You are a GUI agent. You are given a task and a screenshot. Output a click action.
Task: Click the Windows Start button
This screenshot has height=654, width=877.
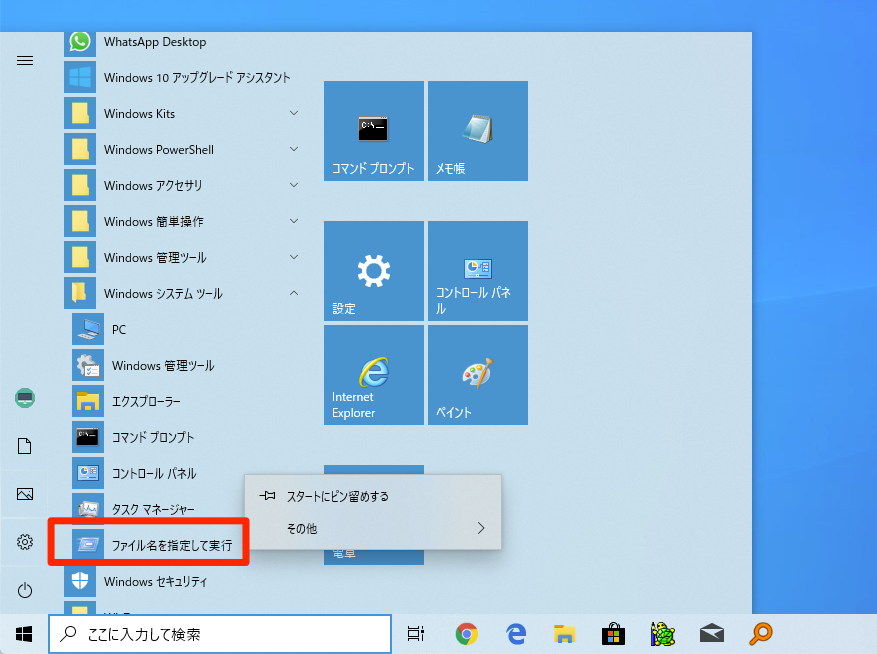(x=24, y=634)
